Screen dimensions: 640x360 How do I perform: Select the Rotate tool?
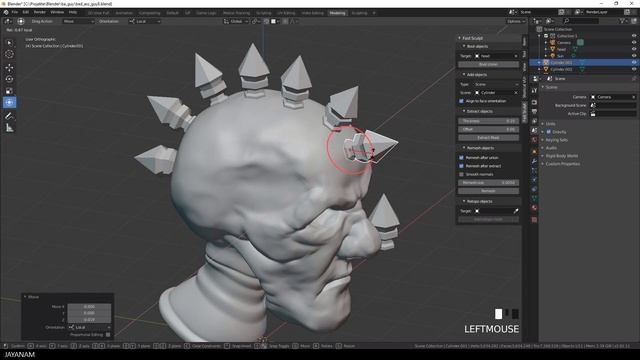(x=9, y=79)
